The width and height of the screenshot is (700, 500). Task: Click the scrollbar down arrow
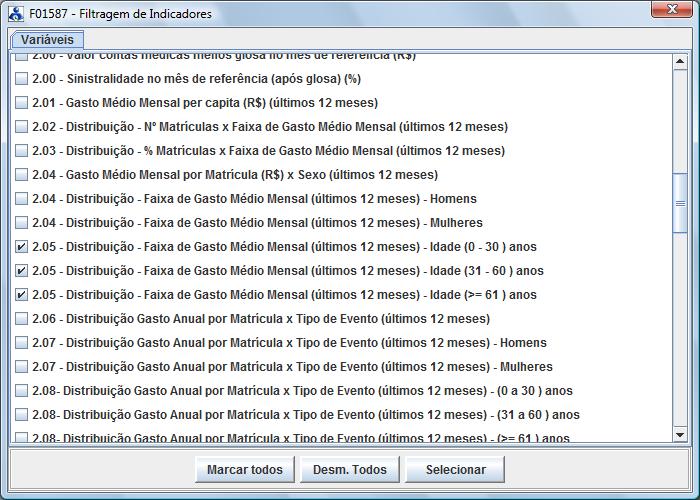(681, 435)
